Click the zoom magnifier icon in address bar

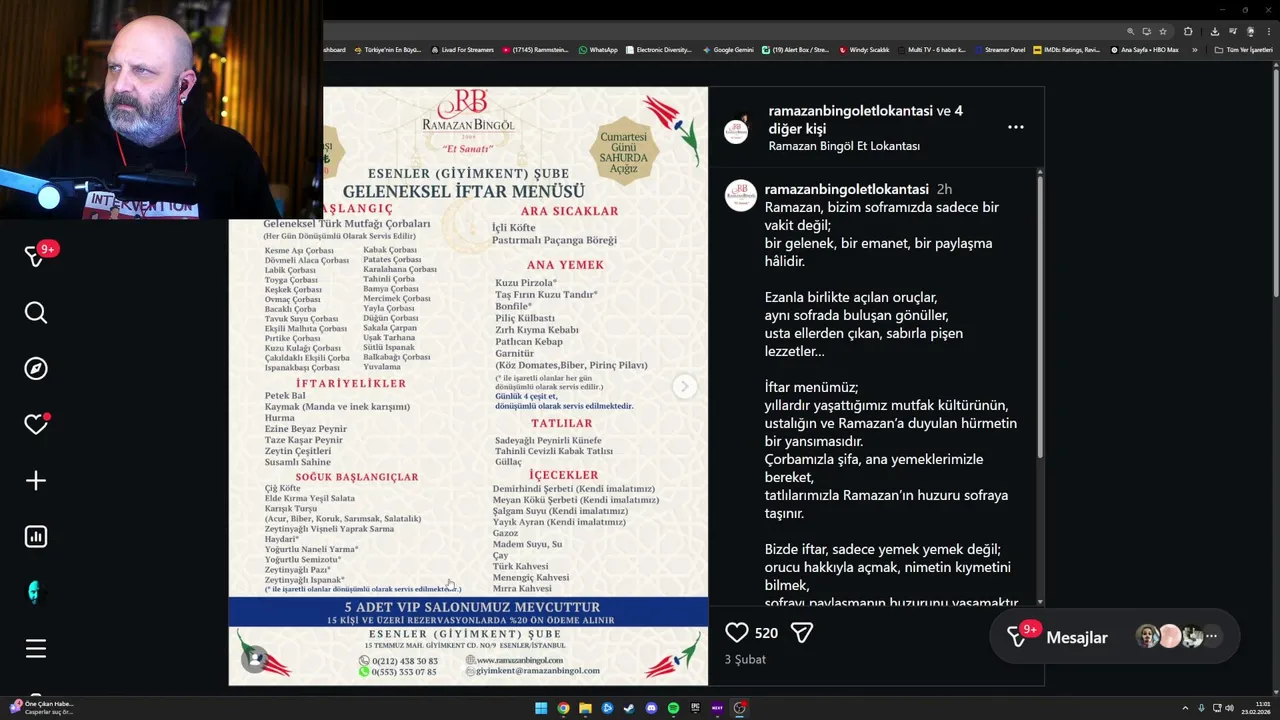[1131, 31]
